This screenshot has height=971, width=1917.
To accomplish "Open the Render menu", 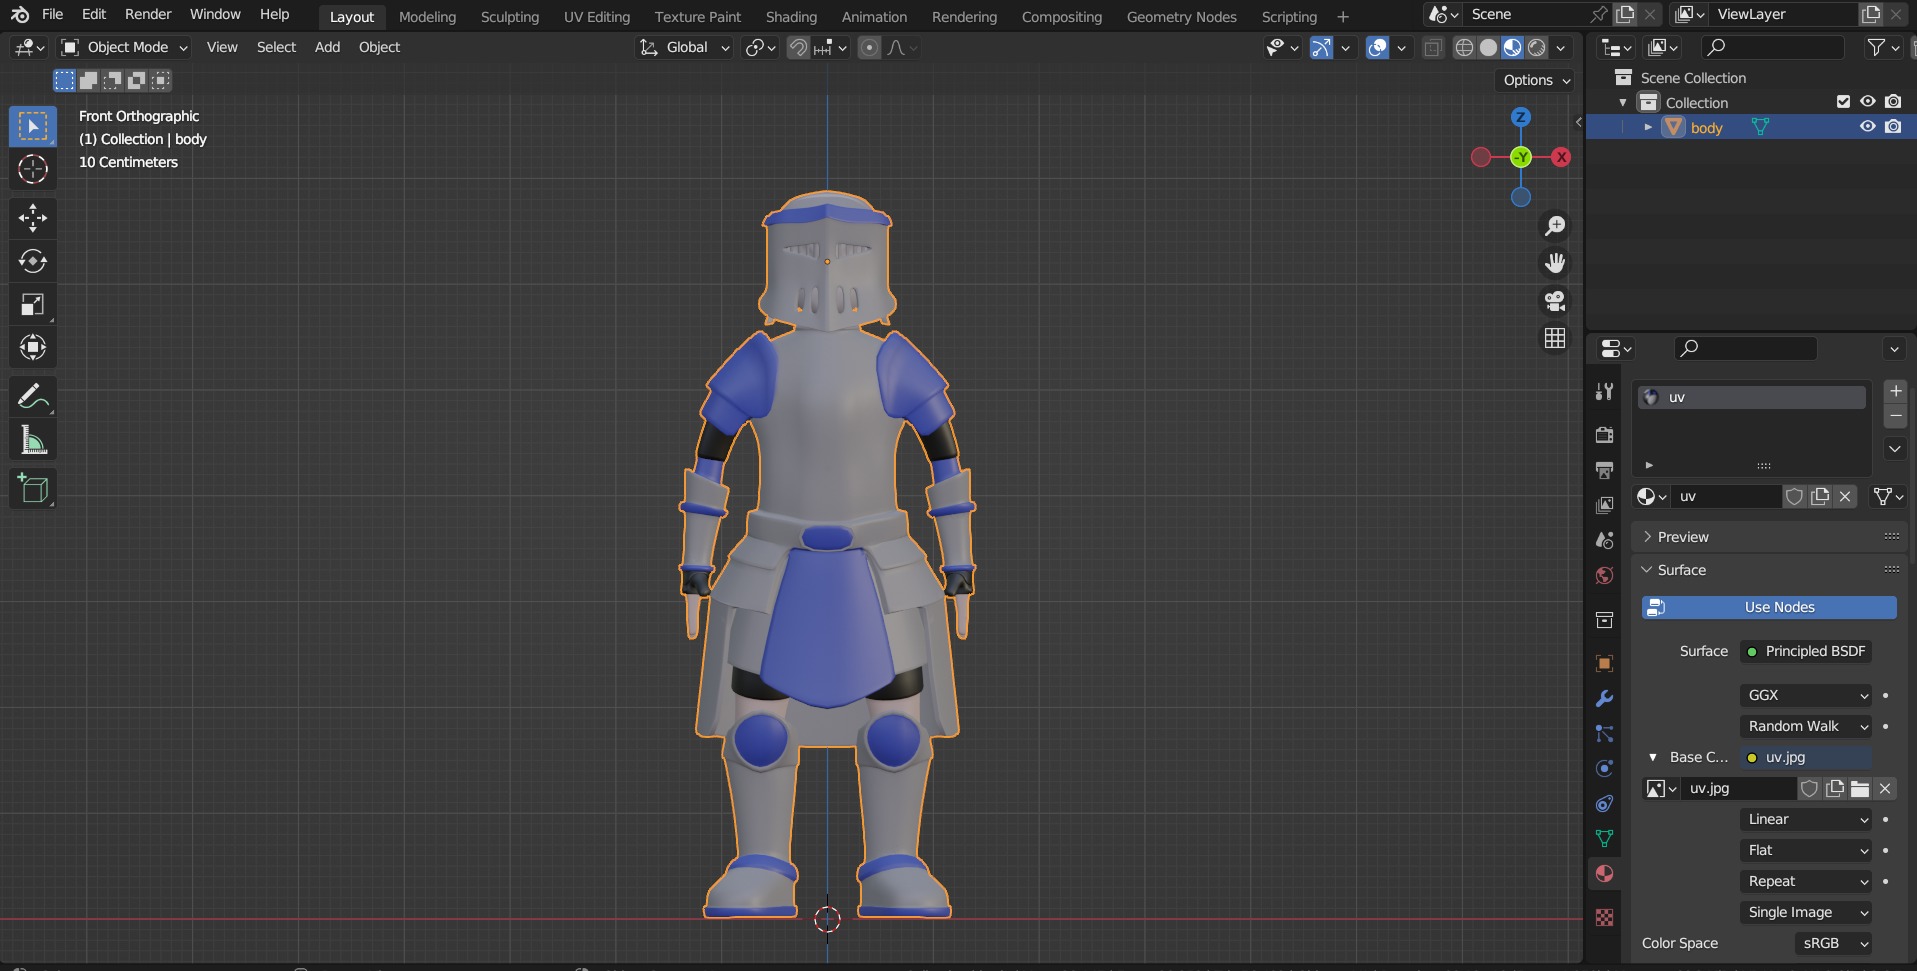I will (x=148, y=14).
